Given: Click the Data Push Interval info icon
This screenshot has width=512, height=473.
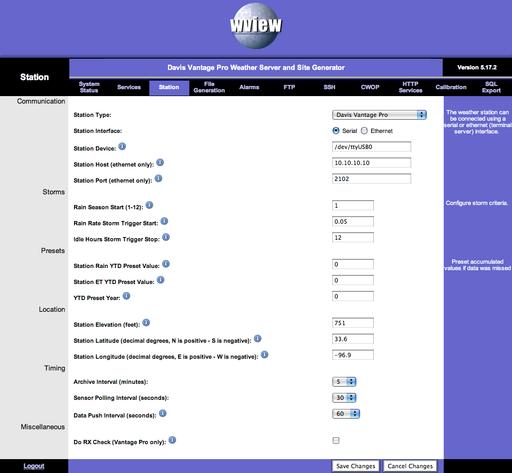Looking at the screenshot, I should (x=162, y=413).
